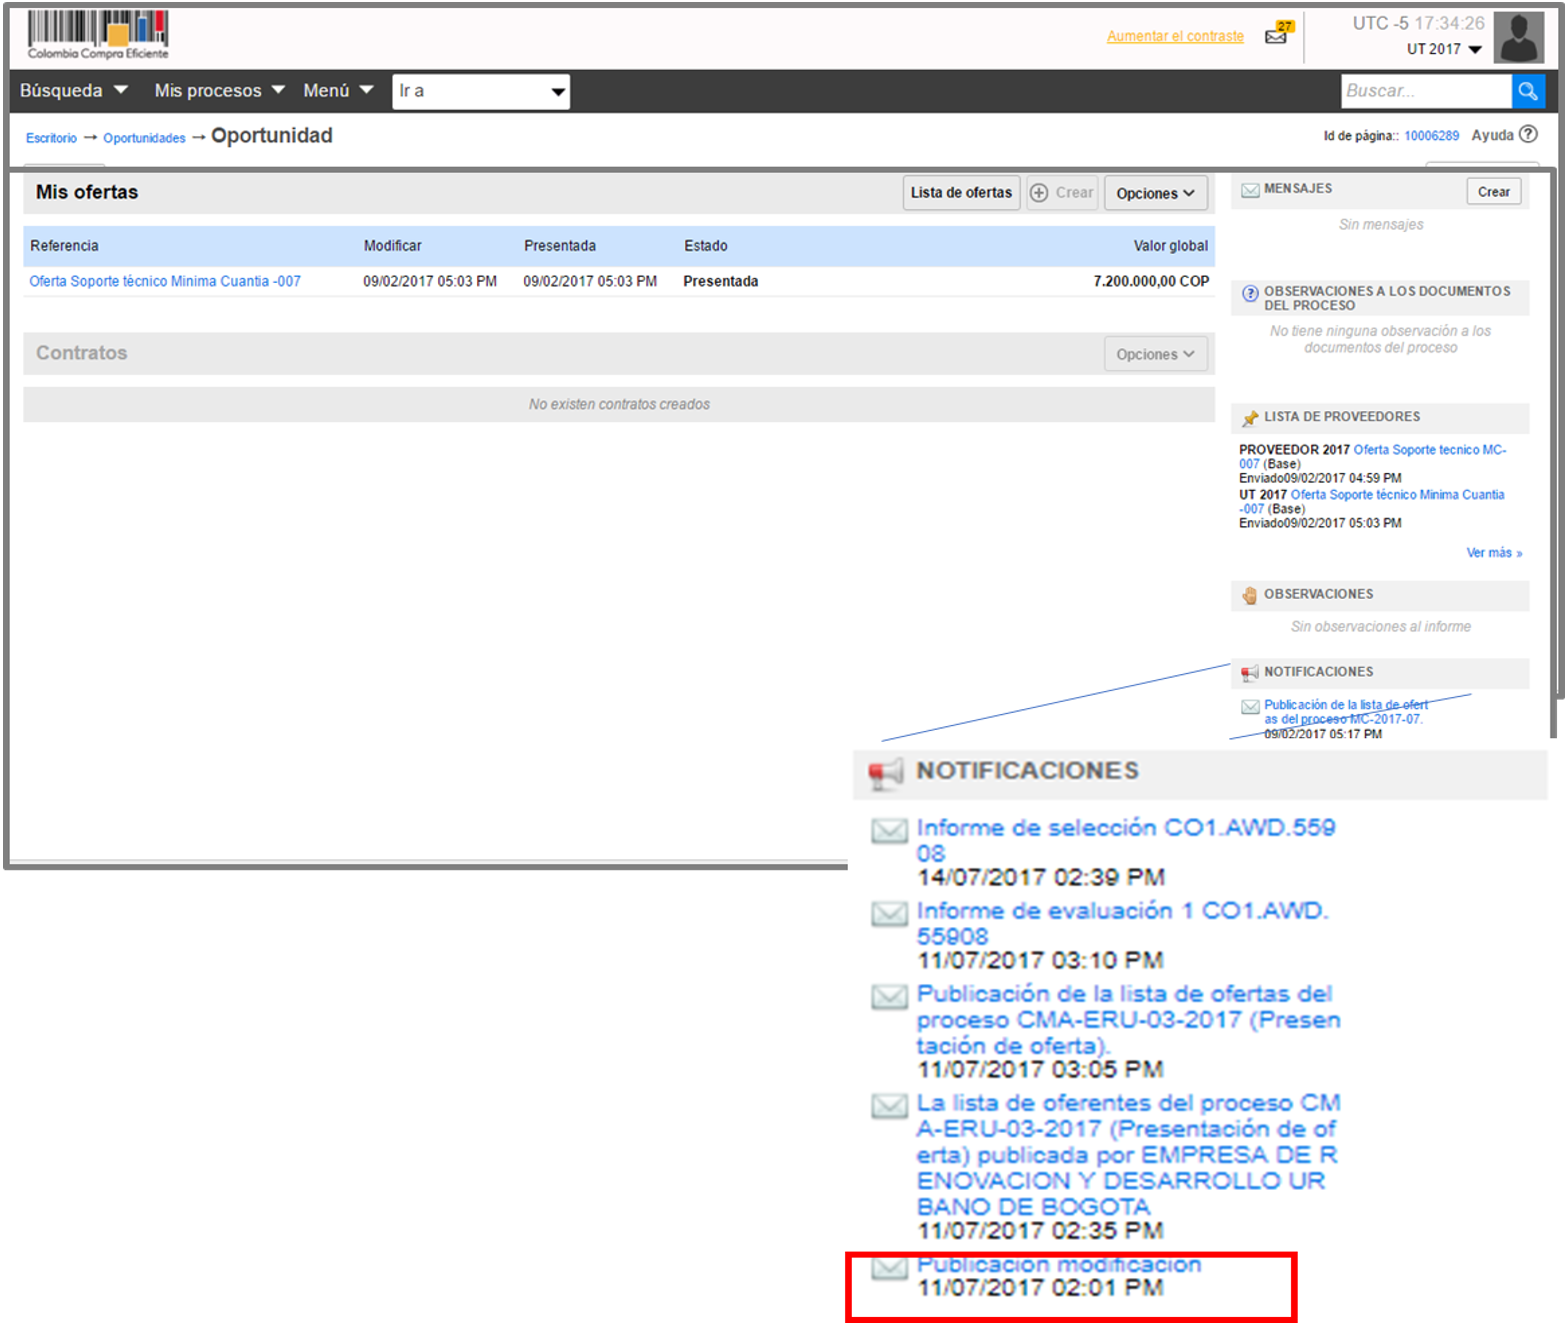Click the Aumentar el contraste link
Image resolution: width=1565 pixels, height=1327 pixels.
[x=1175, y=36]
